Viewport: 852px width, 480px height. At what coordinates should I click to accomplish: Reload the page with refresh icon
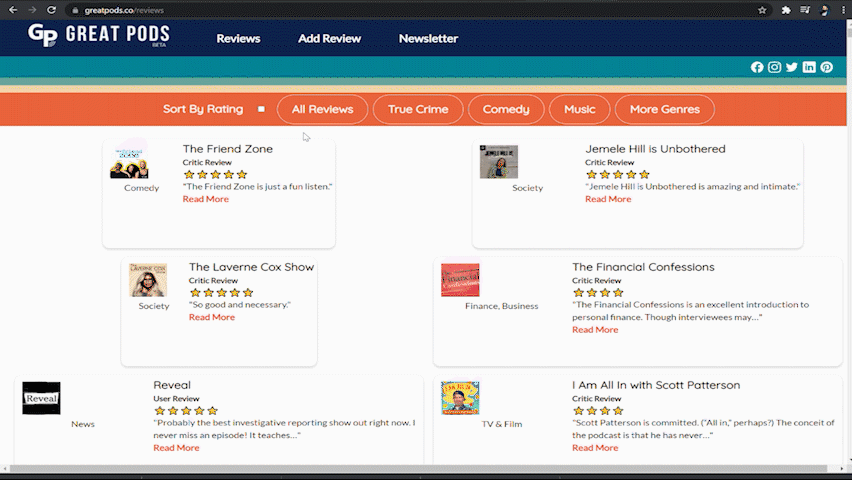pos(51,10)
